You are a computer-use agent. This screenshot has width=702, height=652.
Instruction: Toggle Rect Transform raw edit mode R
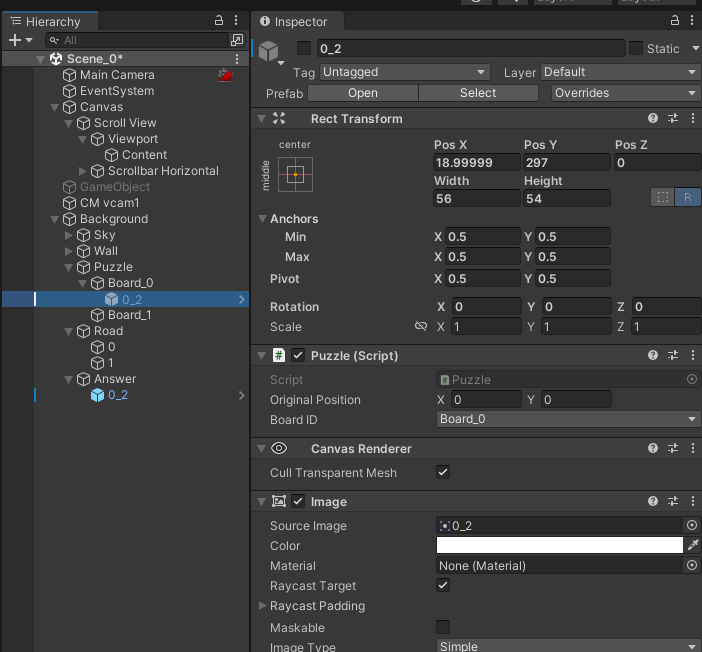pos(688,197)
